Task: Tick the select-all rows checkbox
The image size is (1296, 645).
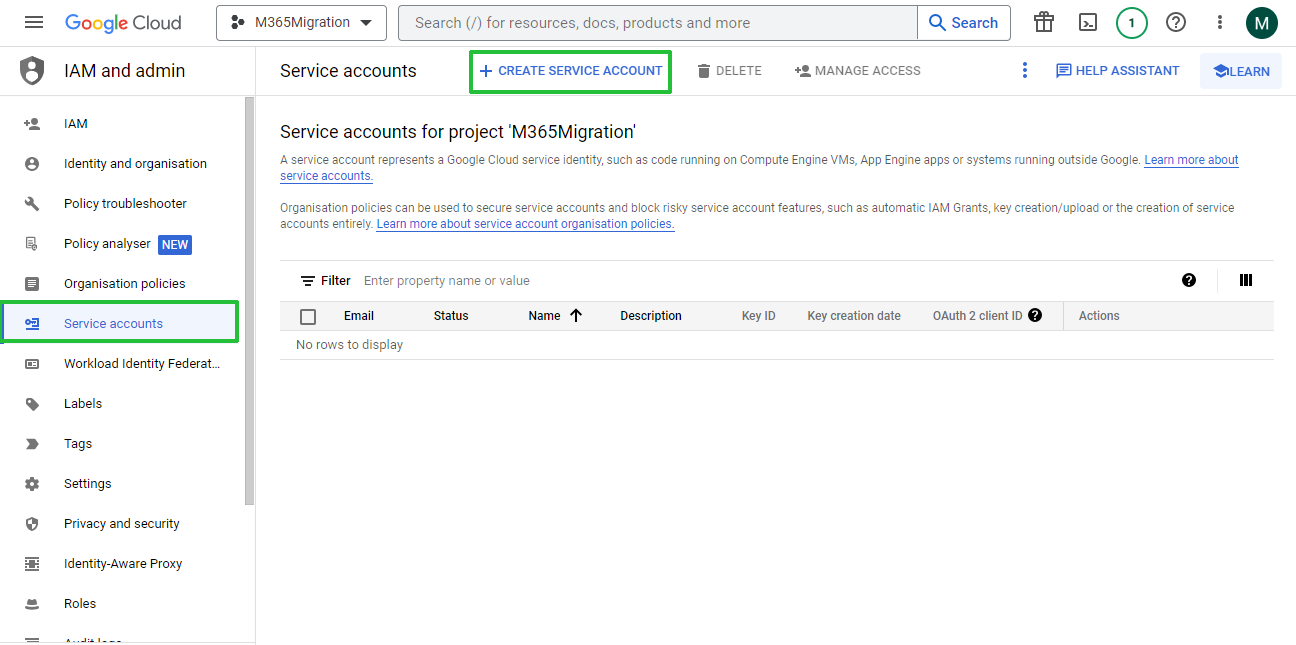Action: (308, 316)
